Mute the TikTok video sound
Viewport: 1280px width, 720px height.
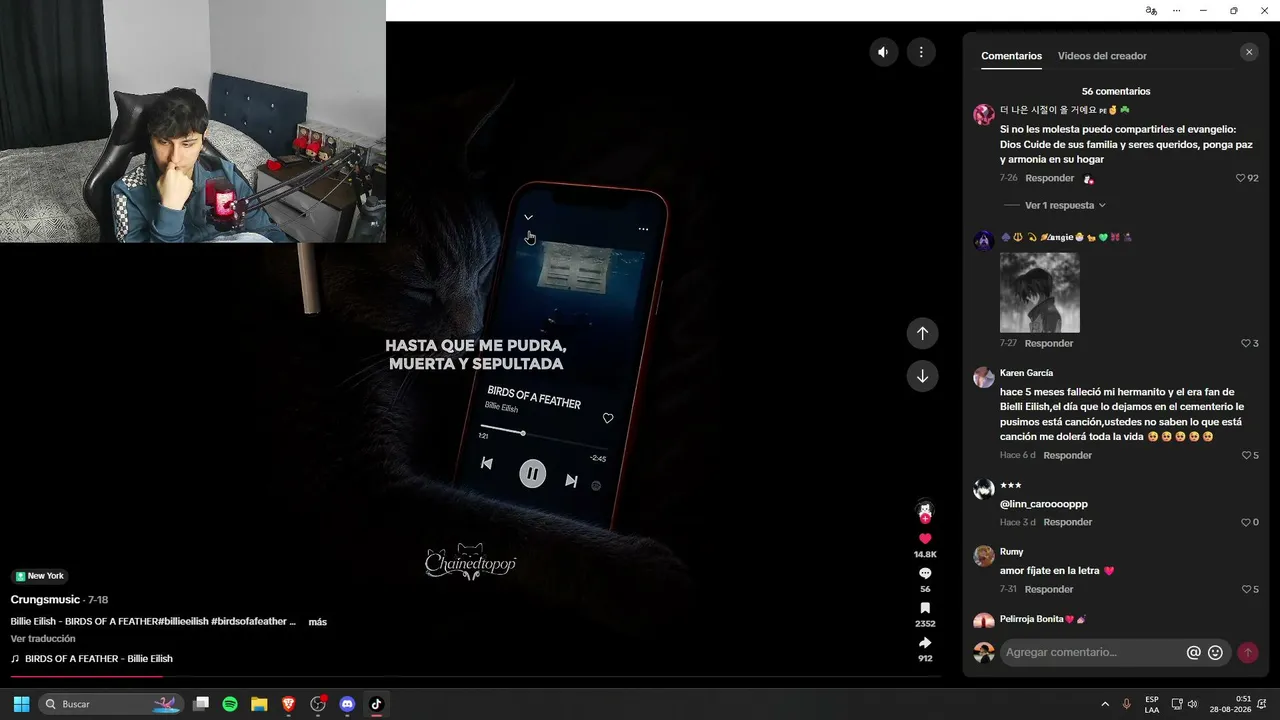[884, 52]
